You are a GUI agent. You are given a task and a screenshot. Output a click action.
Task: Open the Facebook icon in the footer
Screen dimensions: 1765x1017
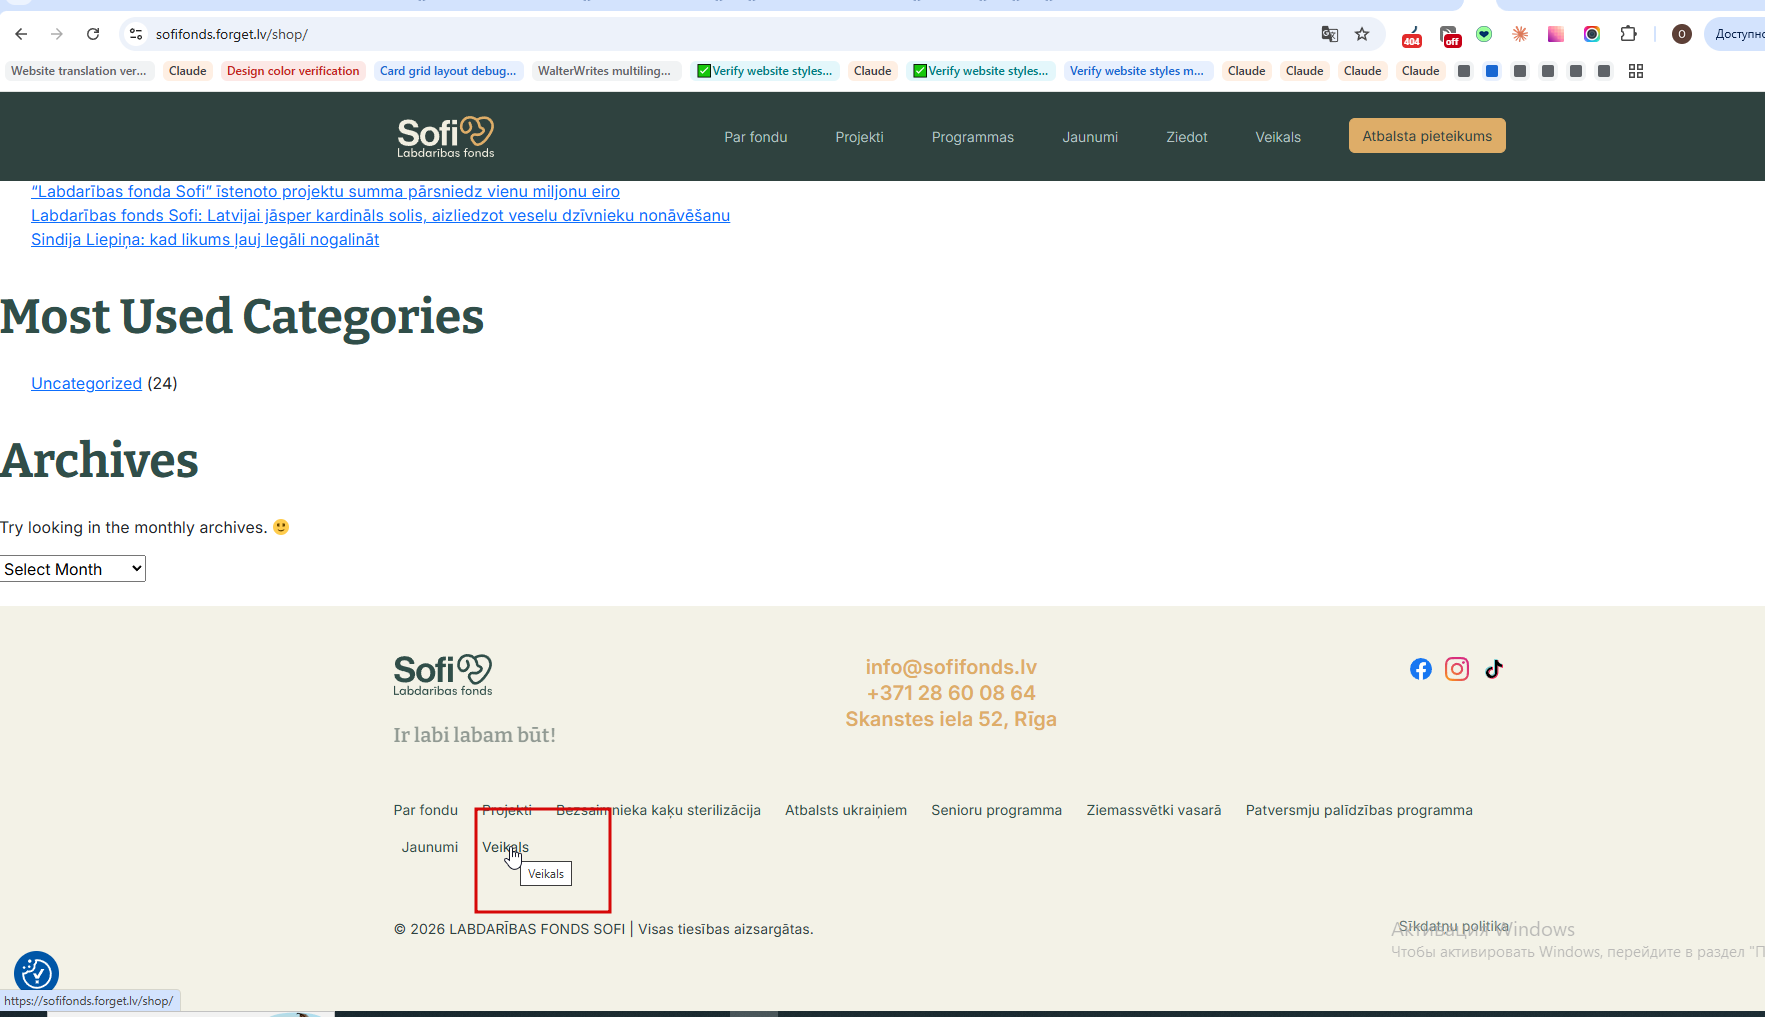[x=1421, y=669]
